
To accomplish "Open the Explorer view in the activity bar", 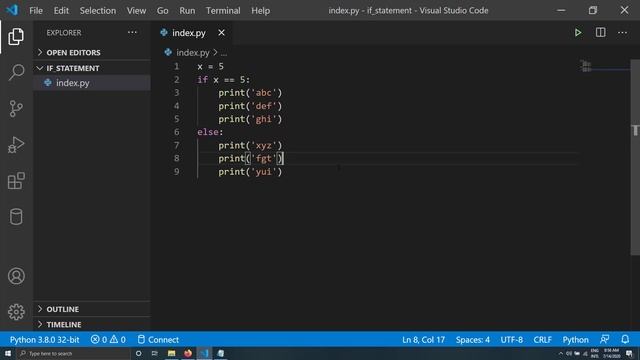I will click(16, 37).
